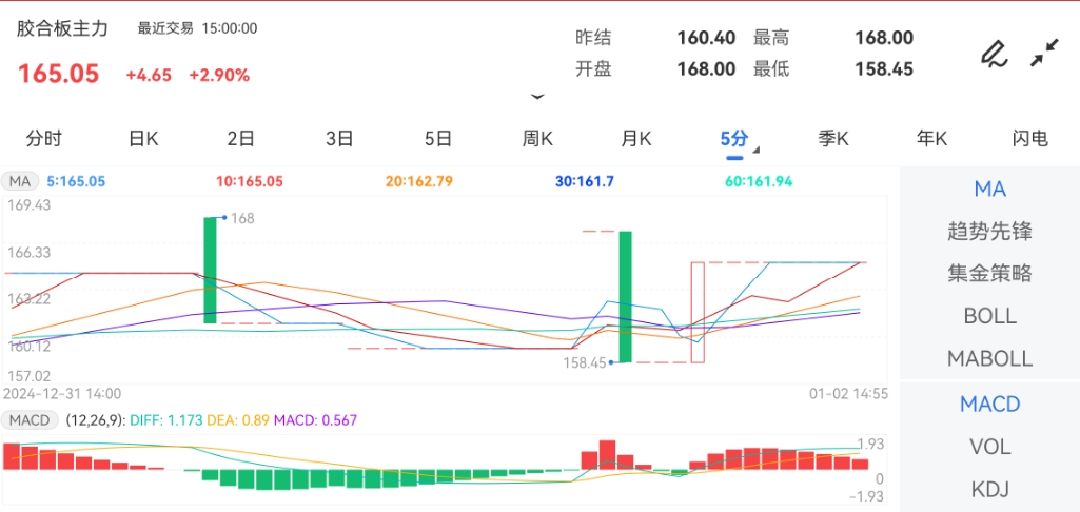Choose the VOL sub-indicator
The height and width of the screenshot is (512, 1080).
[x=990, y=447]
